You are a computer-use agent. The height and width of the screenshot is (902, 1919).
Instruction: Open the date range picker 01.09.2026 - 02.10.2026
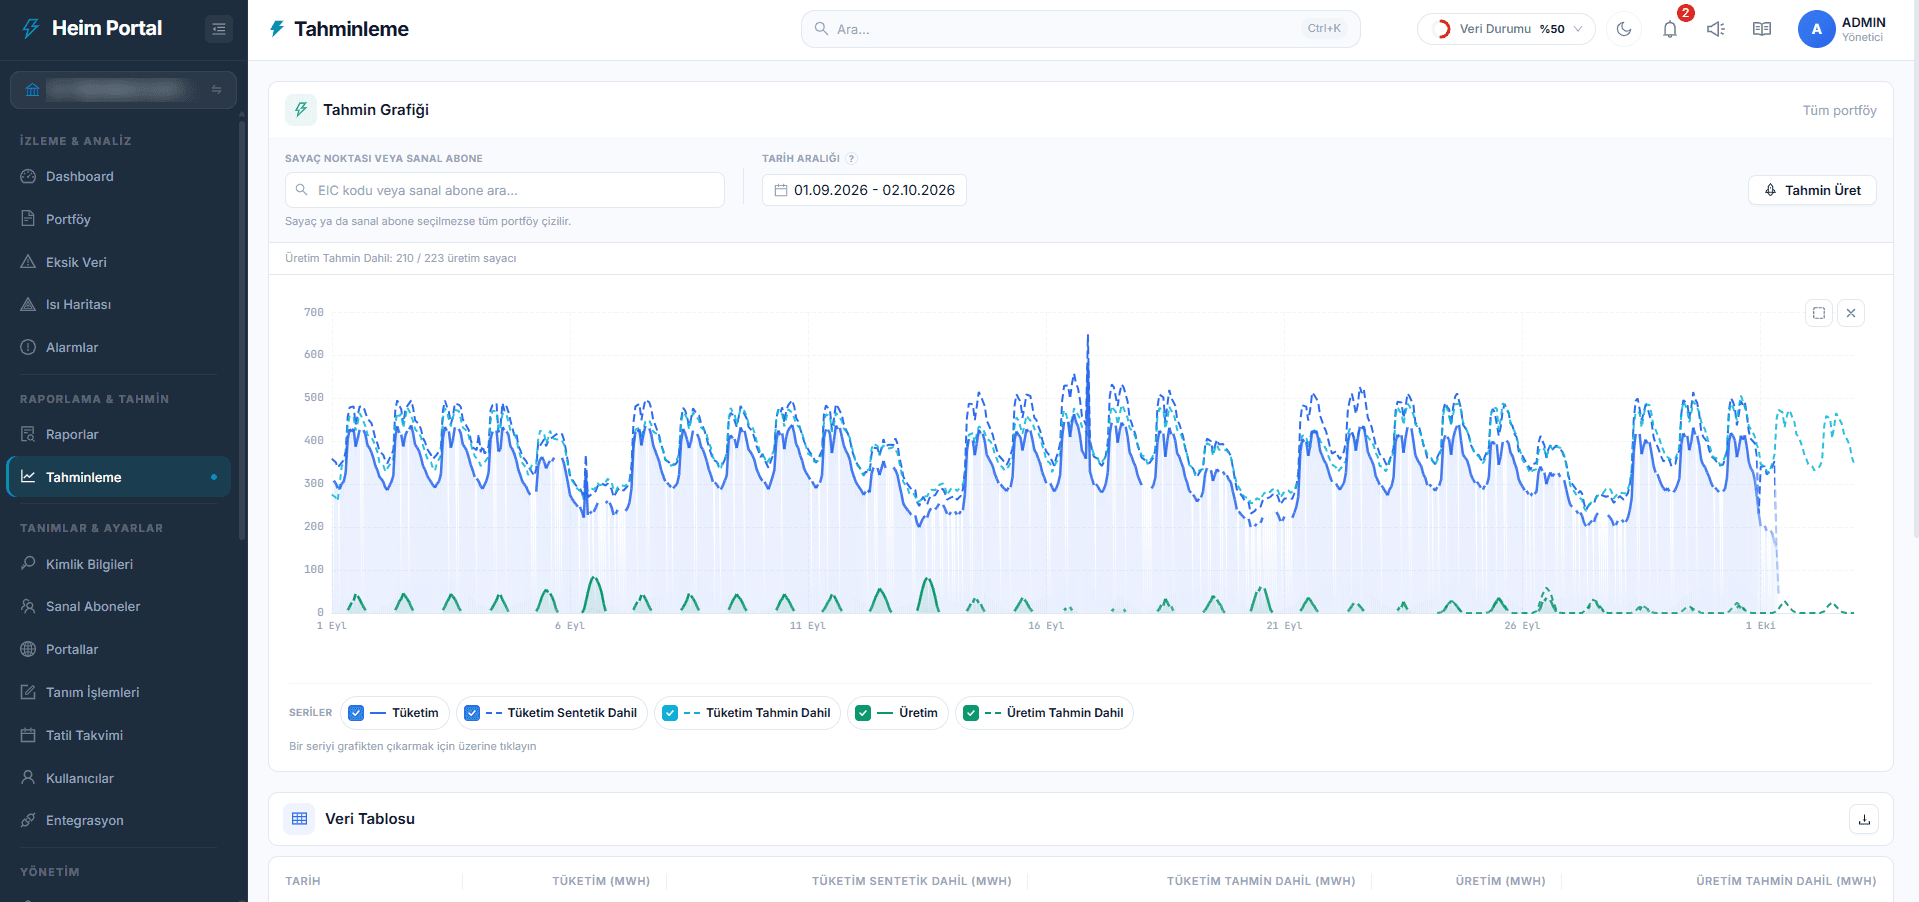864,190
